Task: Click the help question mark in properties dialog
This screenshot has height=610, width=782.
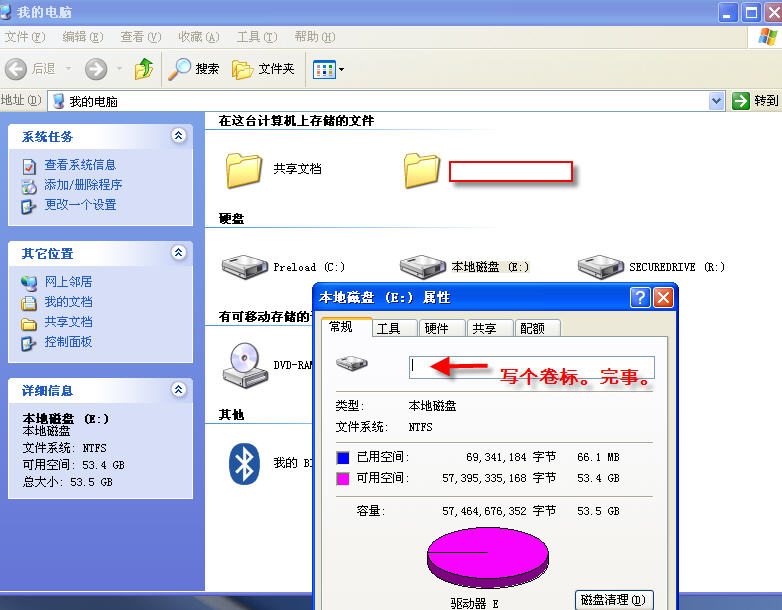Action: pyautogui.click(x=640, y=298)
